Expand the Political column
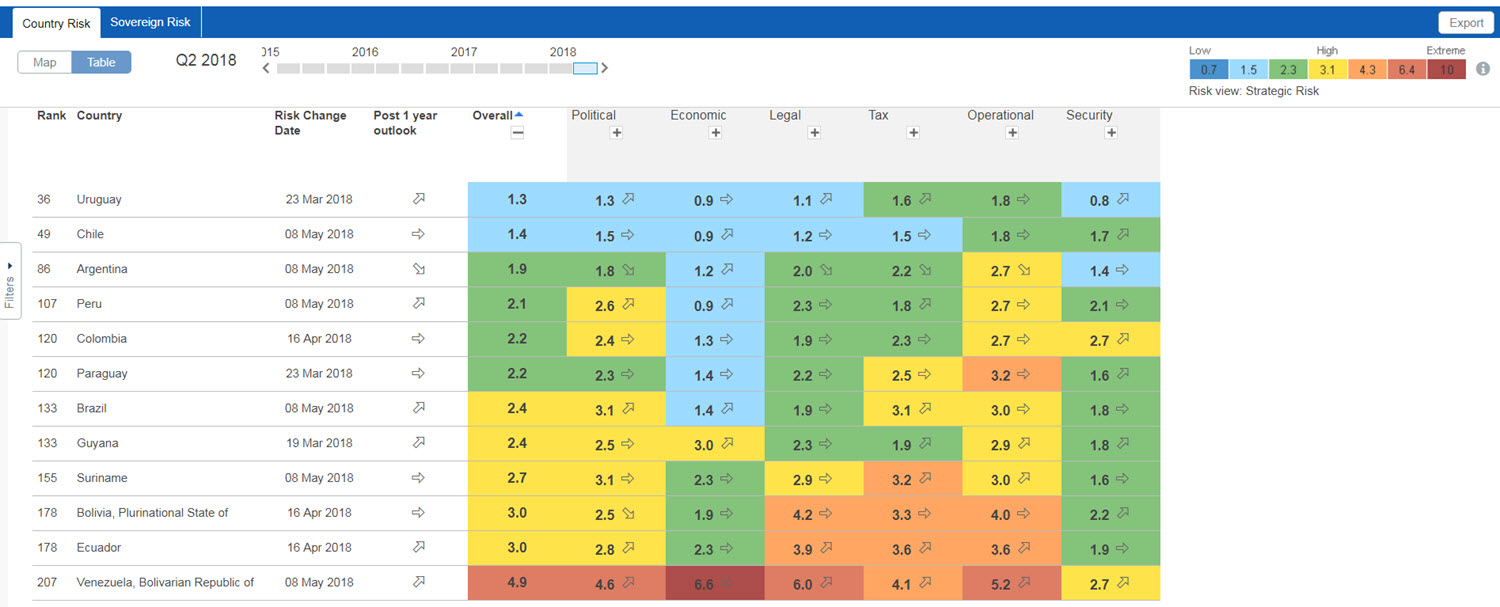This screenshot has height=607, width=1500. click(x=616, y=133)
